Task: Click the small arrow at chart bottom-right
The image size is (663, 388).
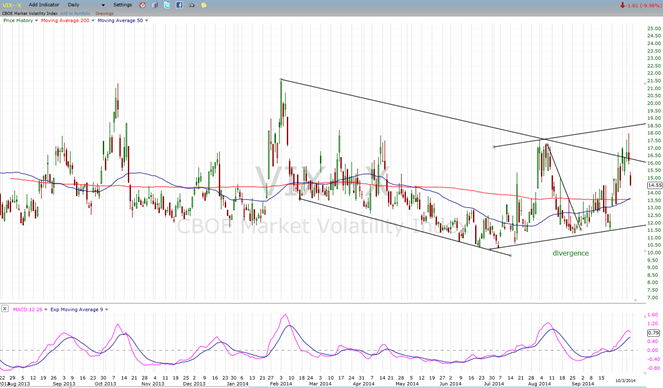Action: tap(636, 300)
